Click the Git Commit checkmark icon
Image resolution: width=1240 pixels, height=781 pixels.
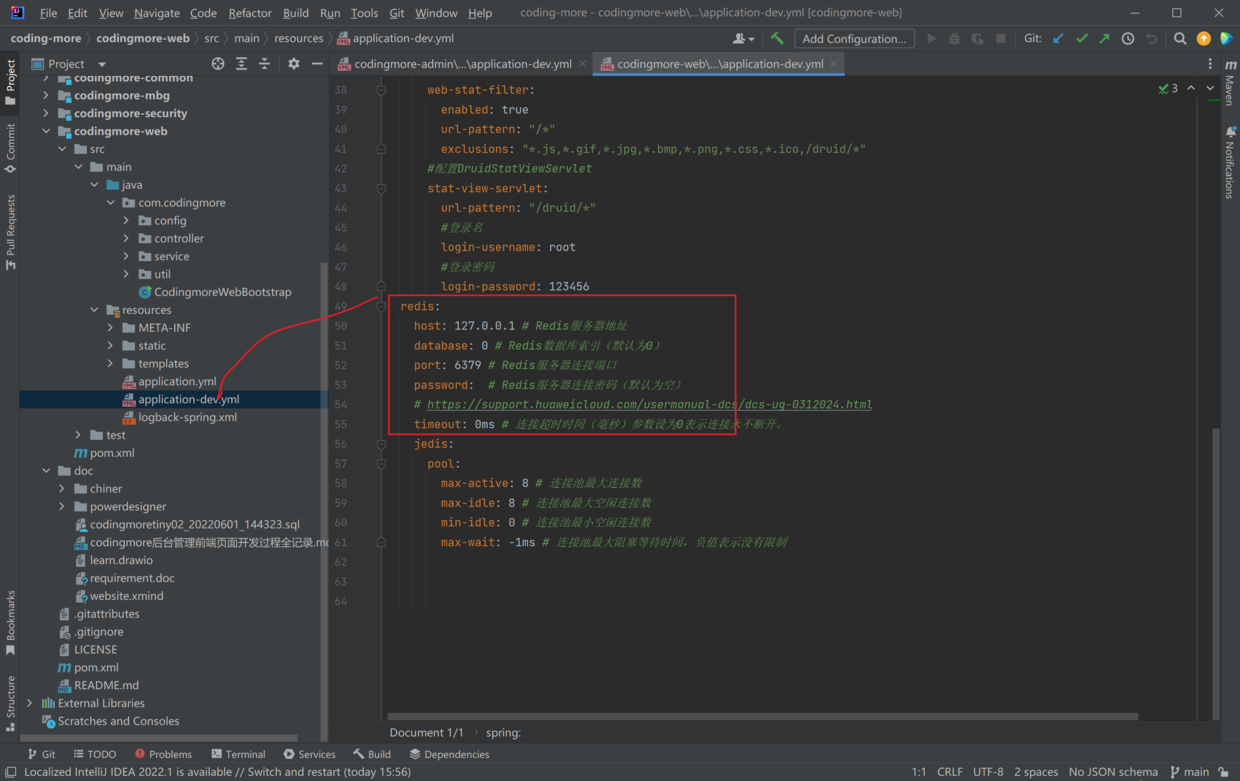click(1081, 39)
